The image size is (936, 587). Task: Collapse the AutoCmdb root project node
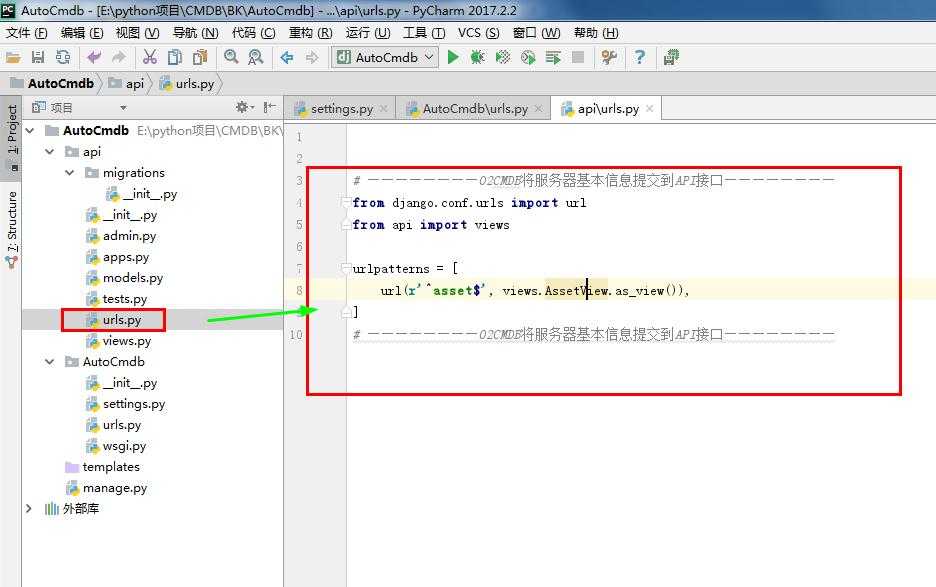coord(30,131)
